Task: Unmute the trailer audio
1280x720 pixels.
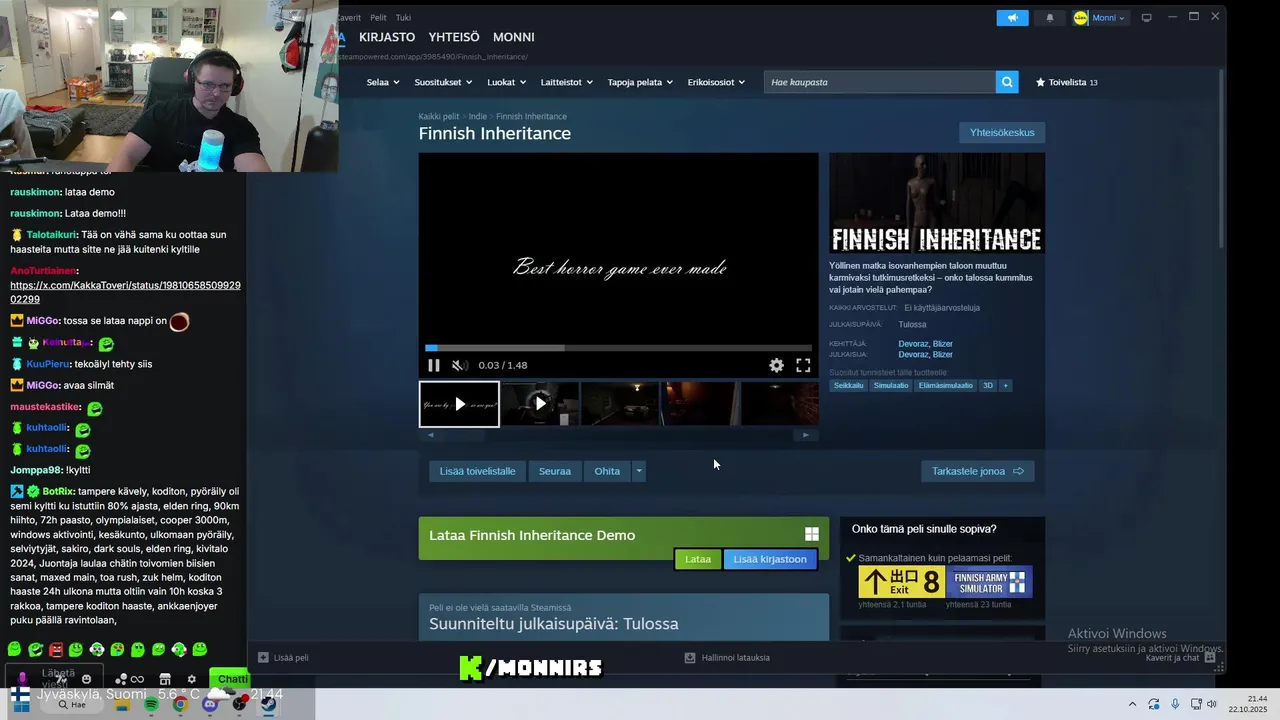Action: pos(459,366)
